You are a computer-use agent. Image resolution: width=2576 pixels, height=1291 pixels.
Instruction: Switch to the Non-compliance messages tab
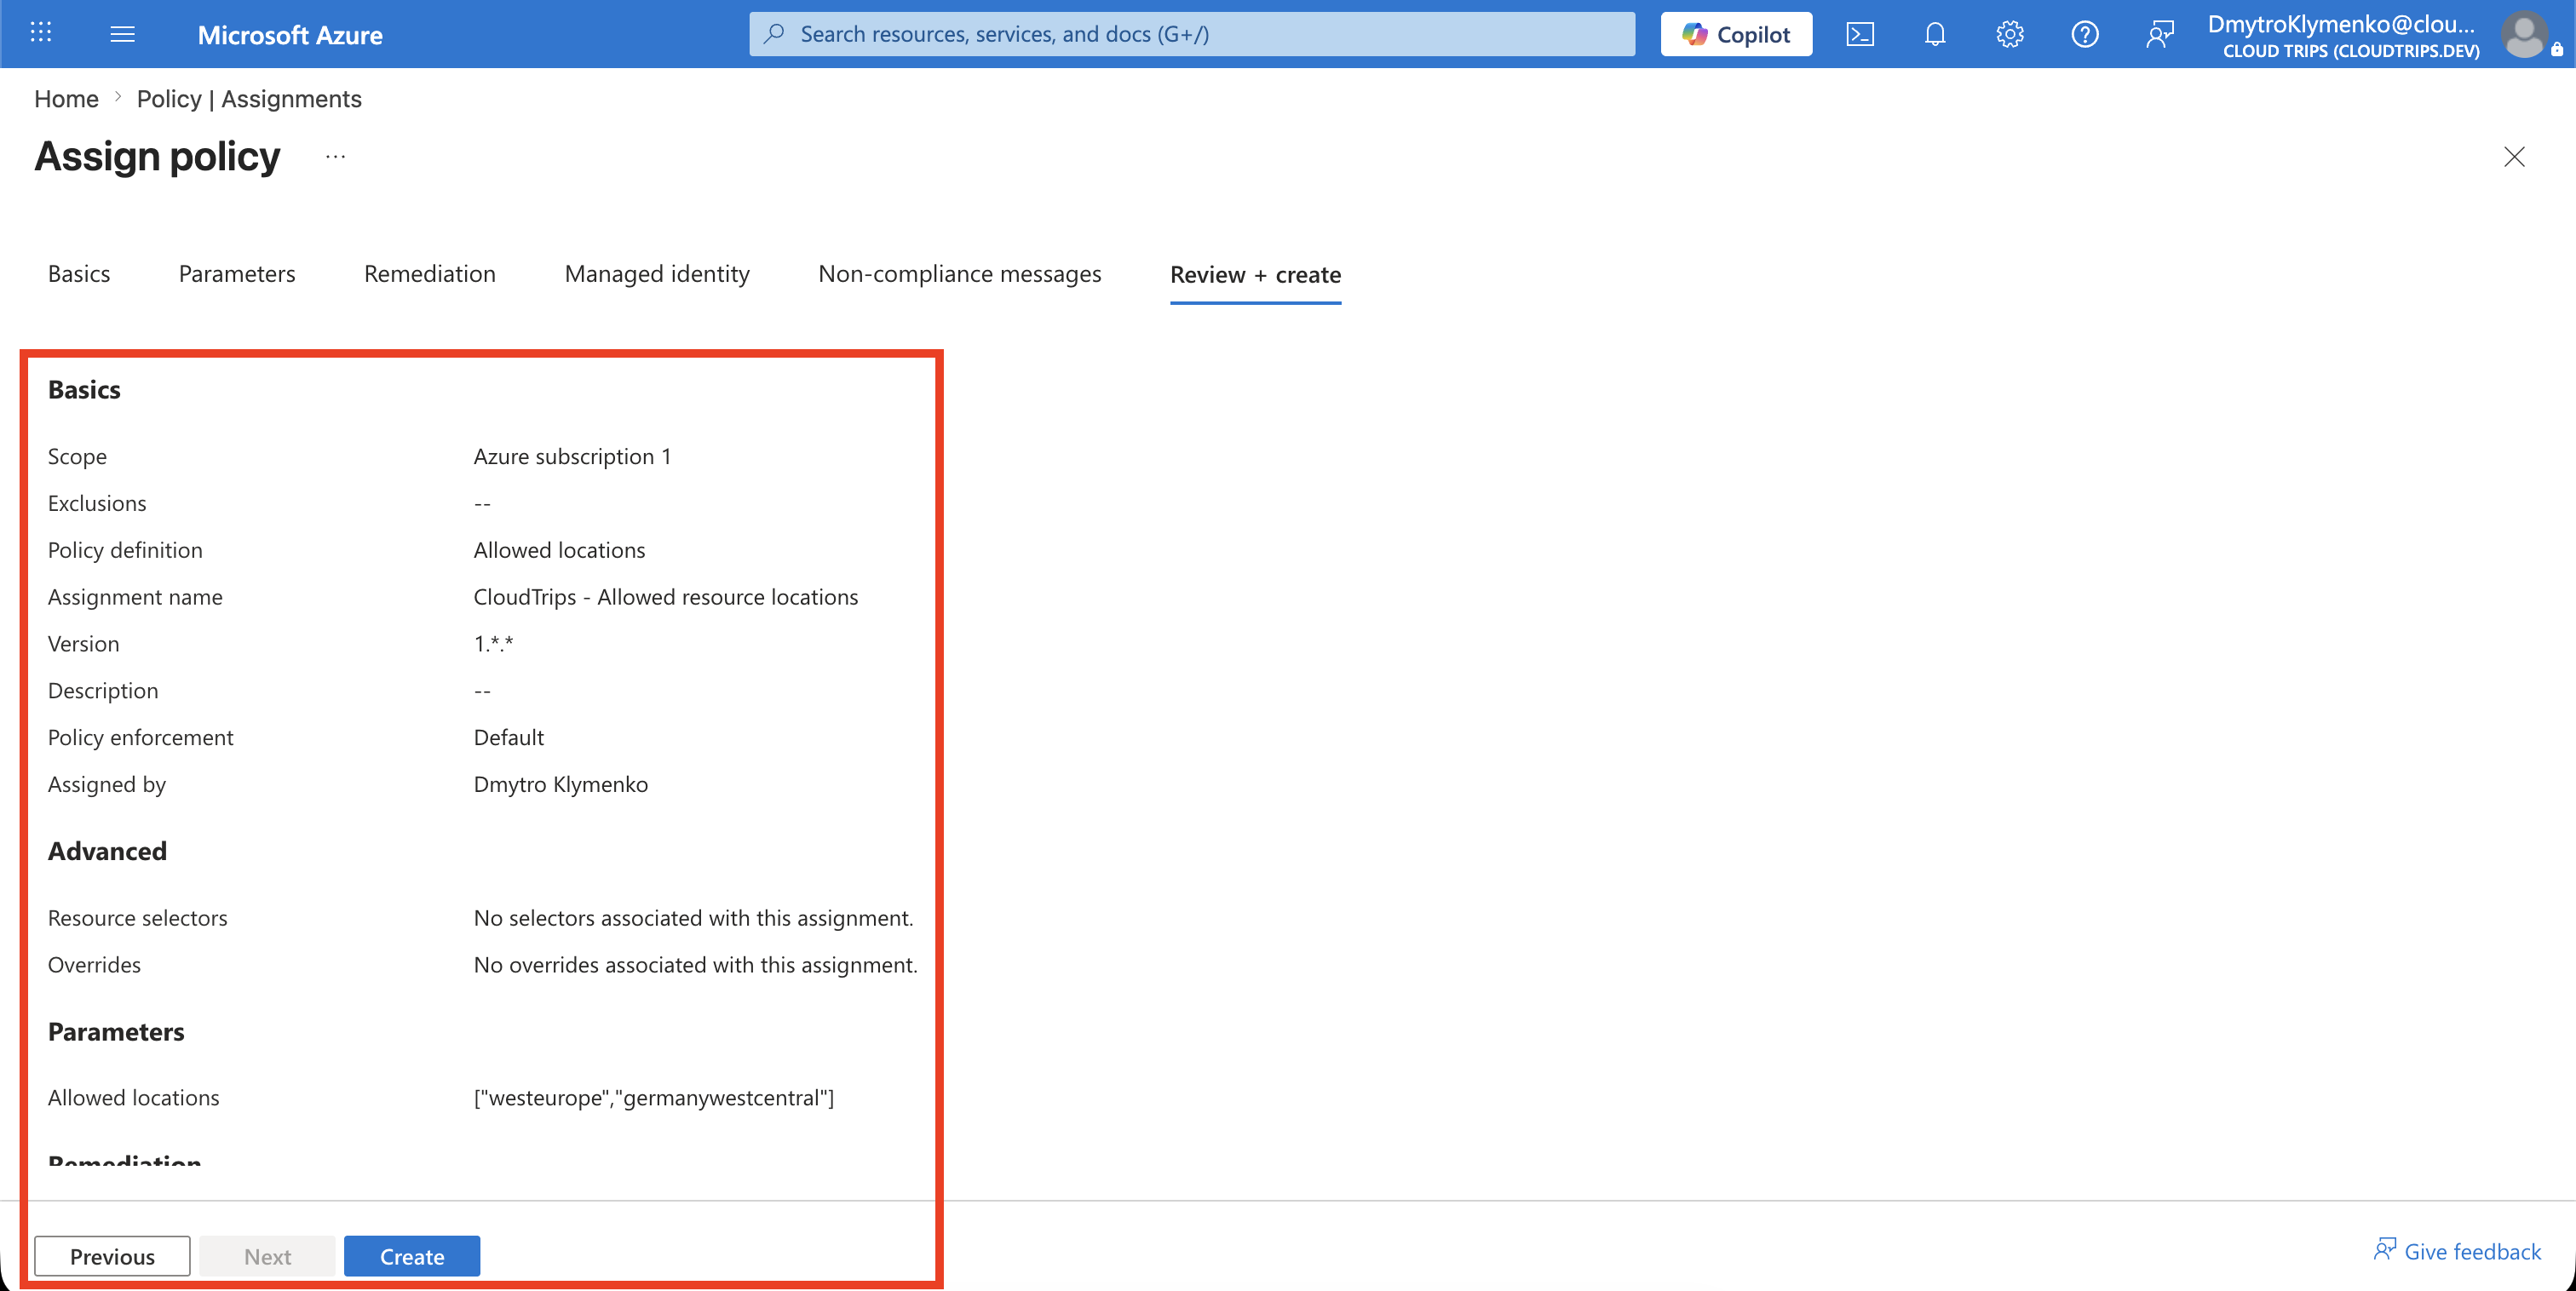(960, 274)
